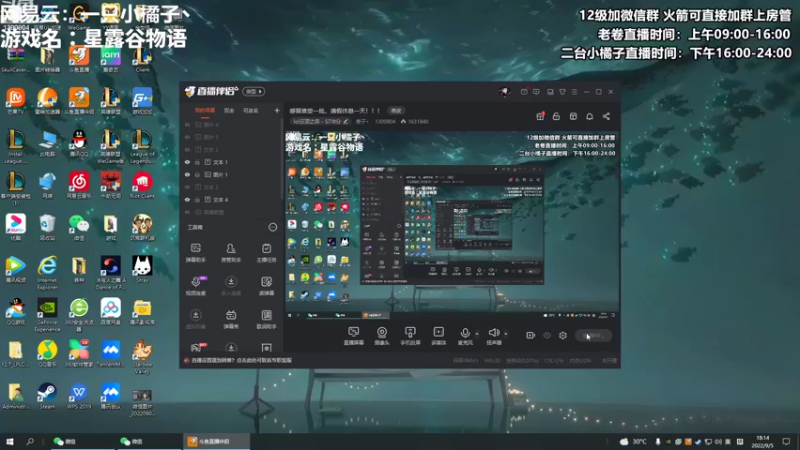Open the gift box icon with red badge
The height and width of the screenshot is (450, 800).
(x=540, y=116)
